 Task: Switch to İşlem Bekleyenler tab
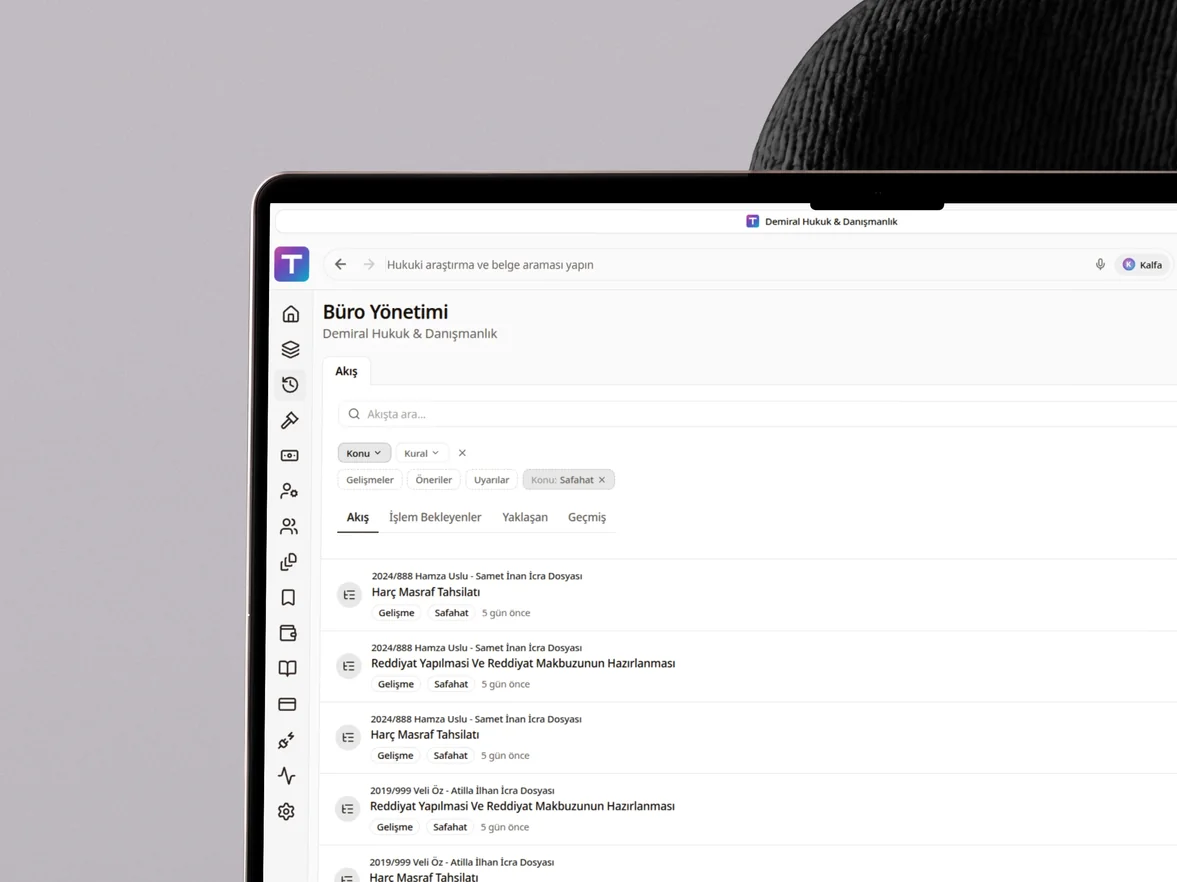(x=435, y=517)
